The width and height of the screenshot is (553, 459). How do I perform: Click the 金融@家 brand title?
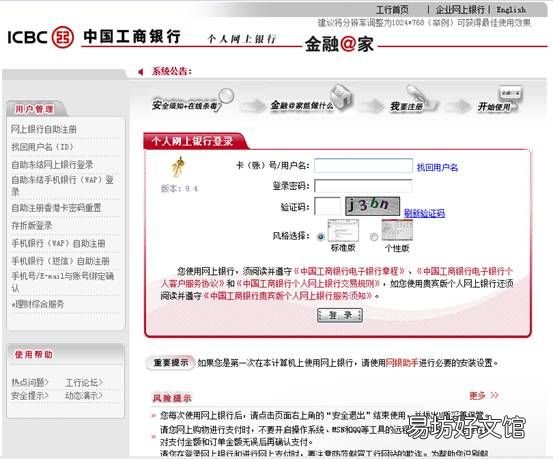339,44
